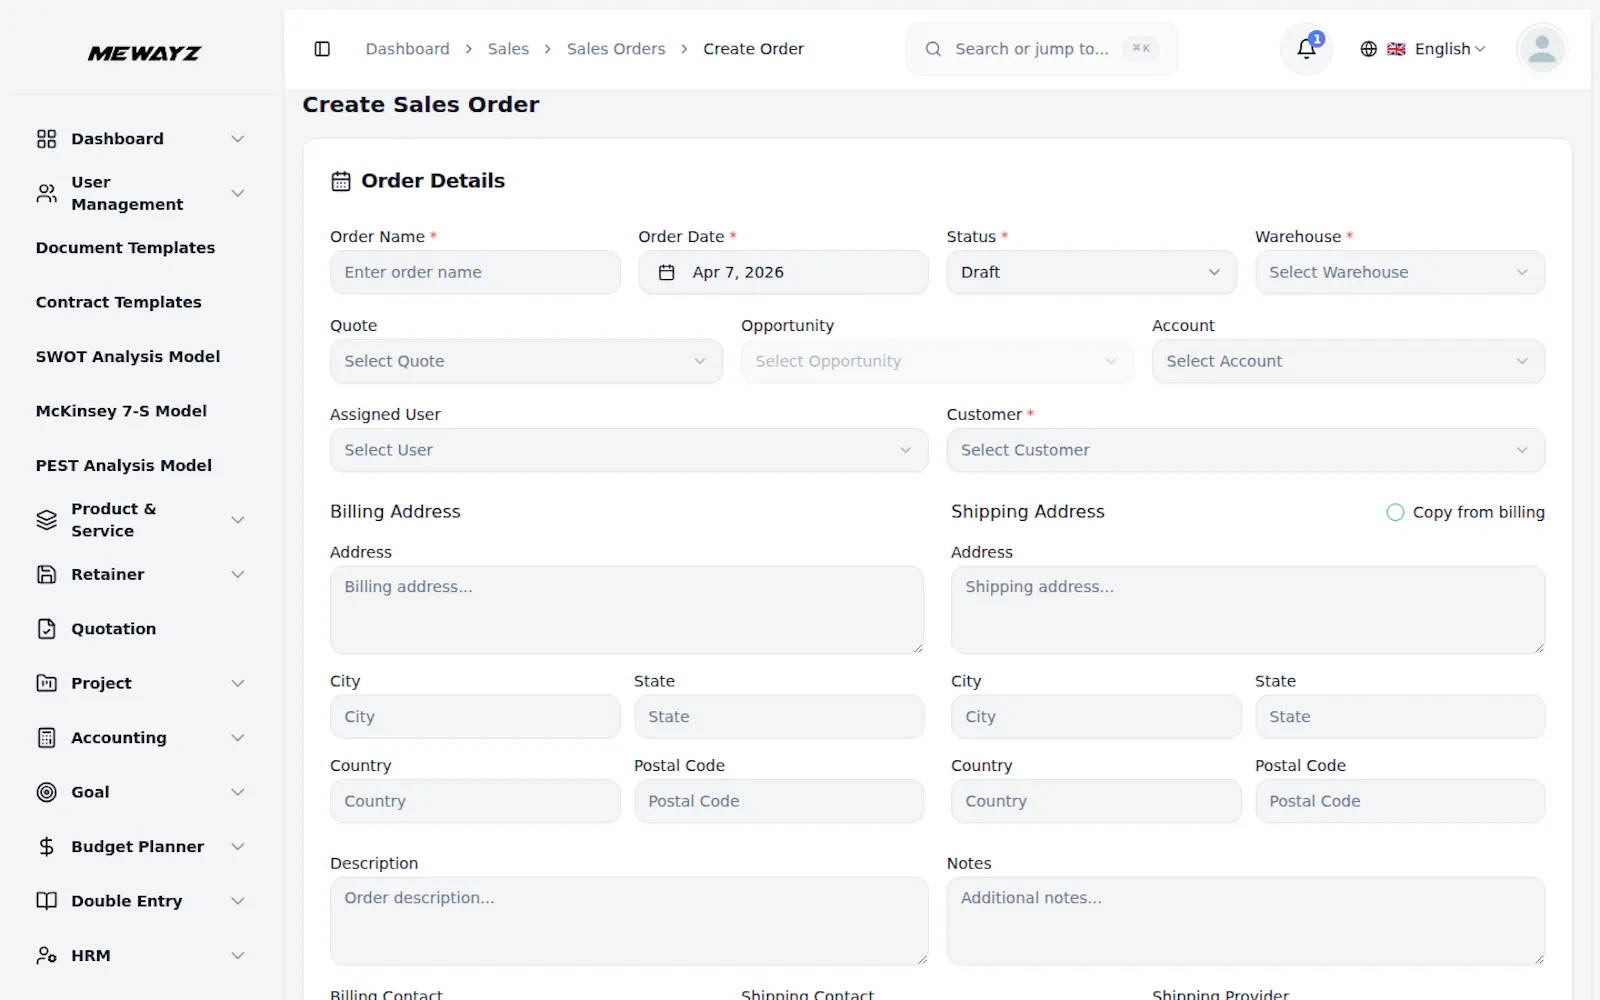
Task: Open the Select Customer dropdown
Action: (x=1245, y=450)
